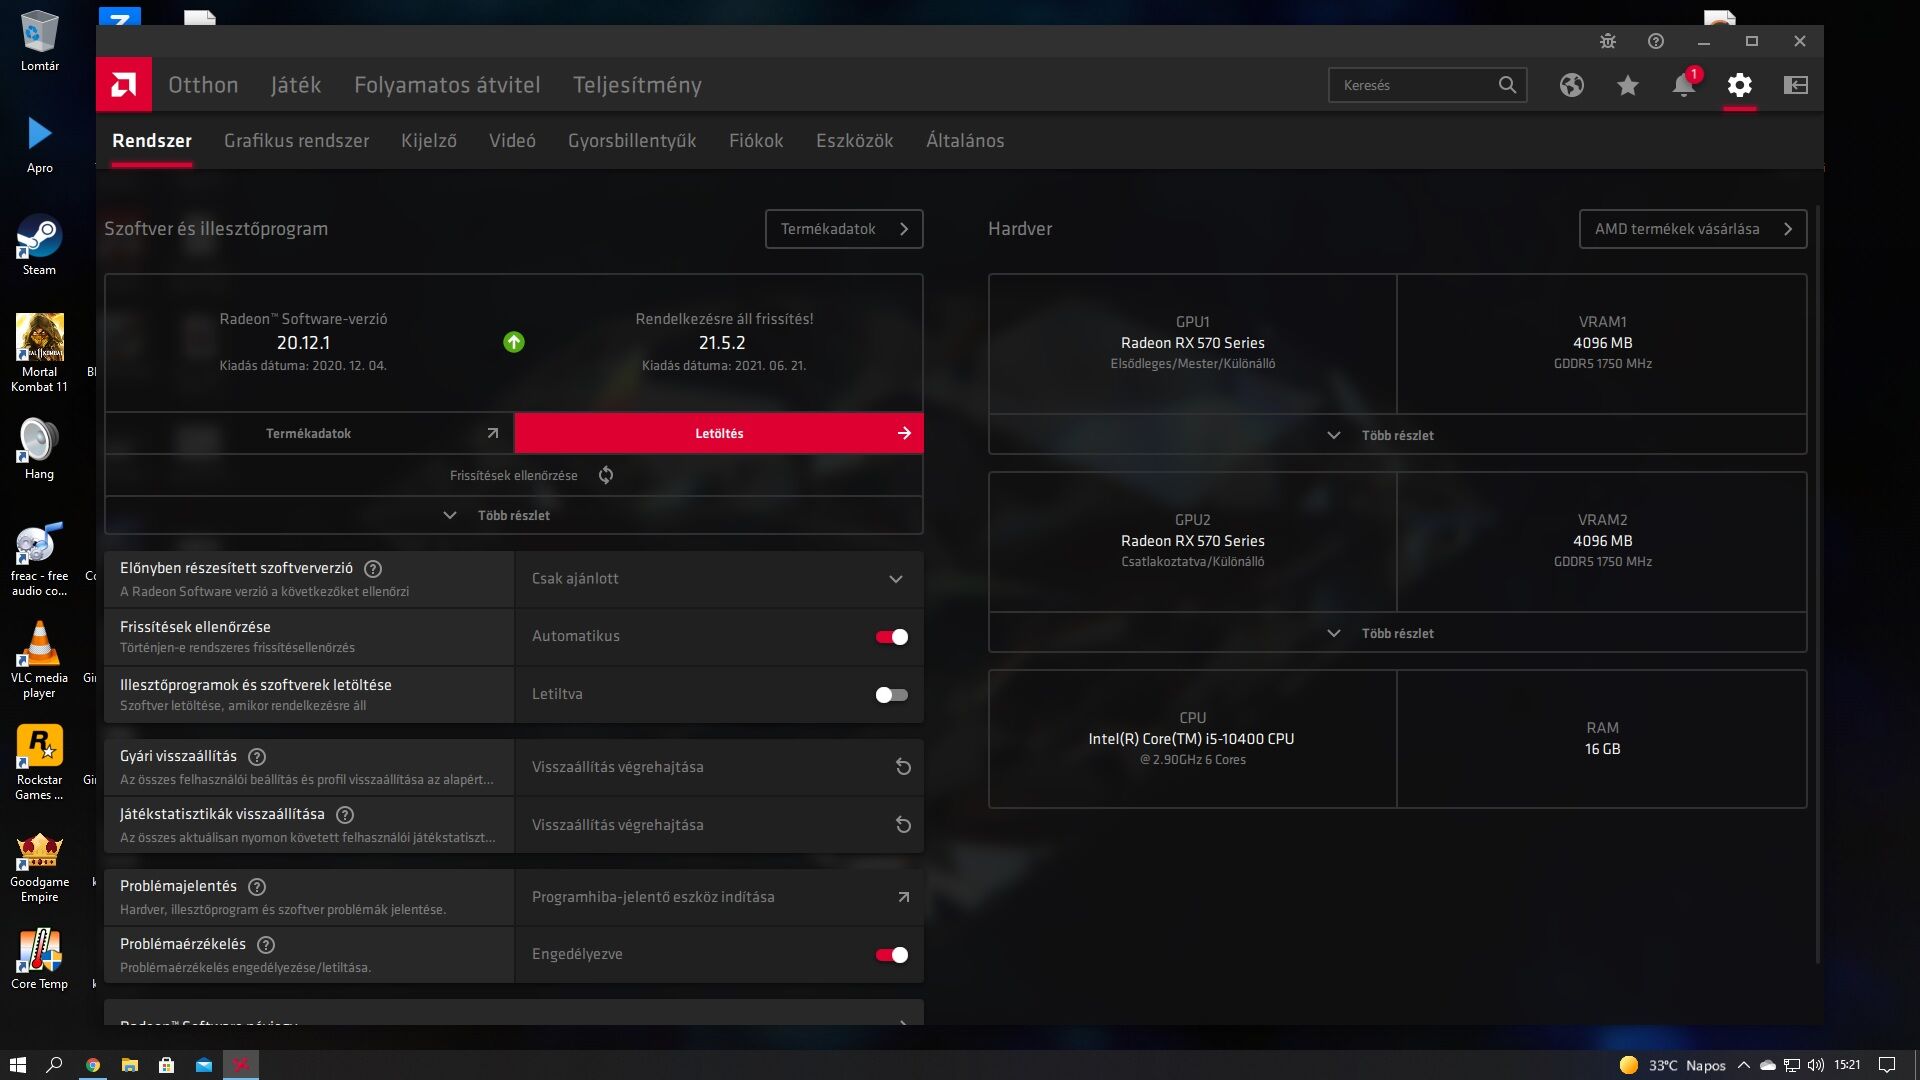Select the Grafikus rendszer sub-tab
1920x1080 pixels.
[x=296, y=141]
